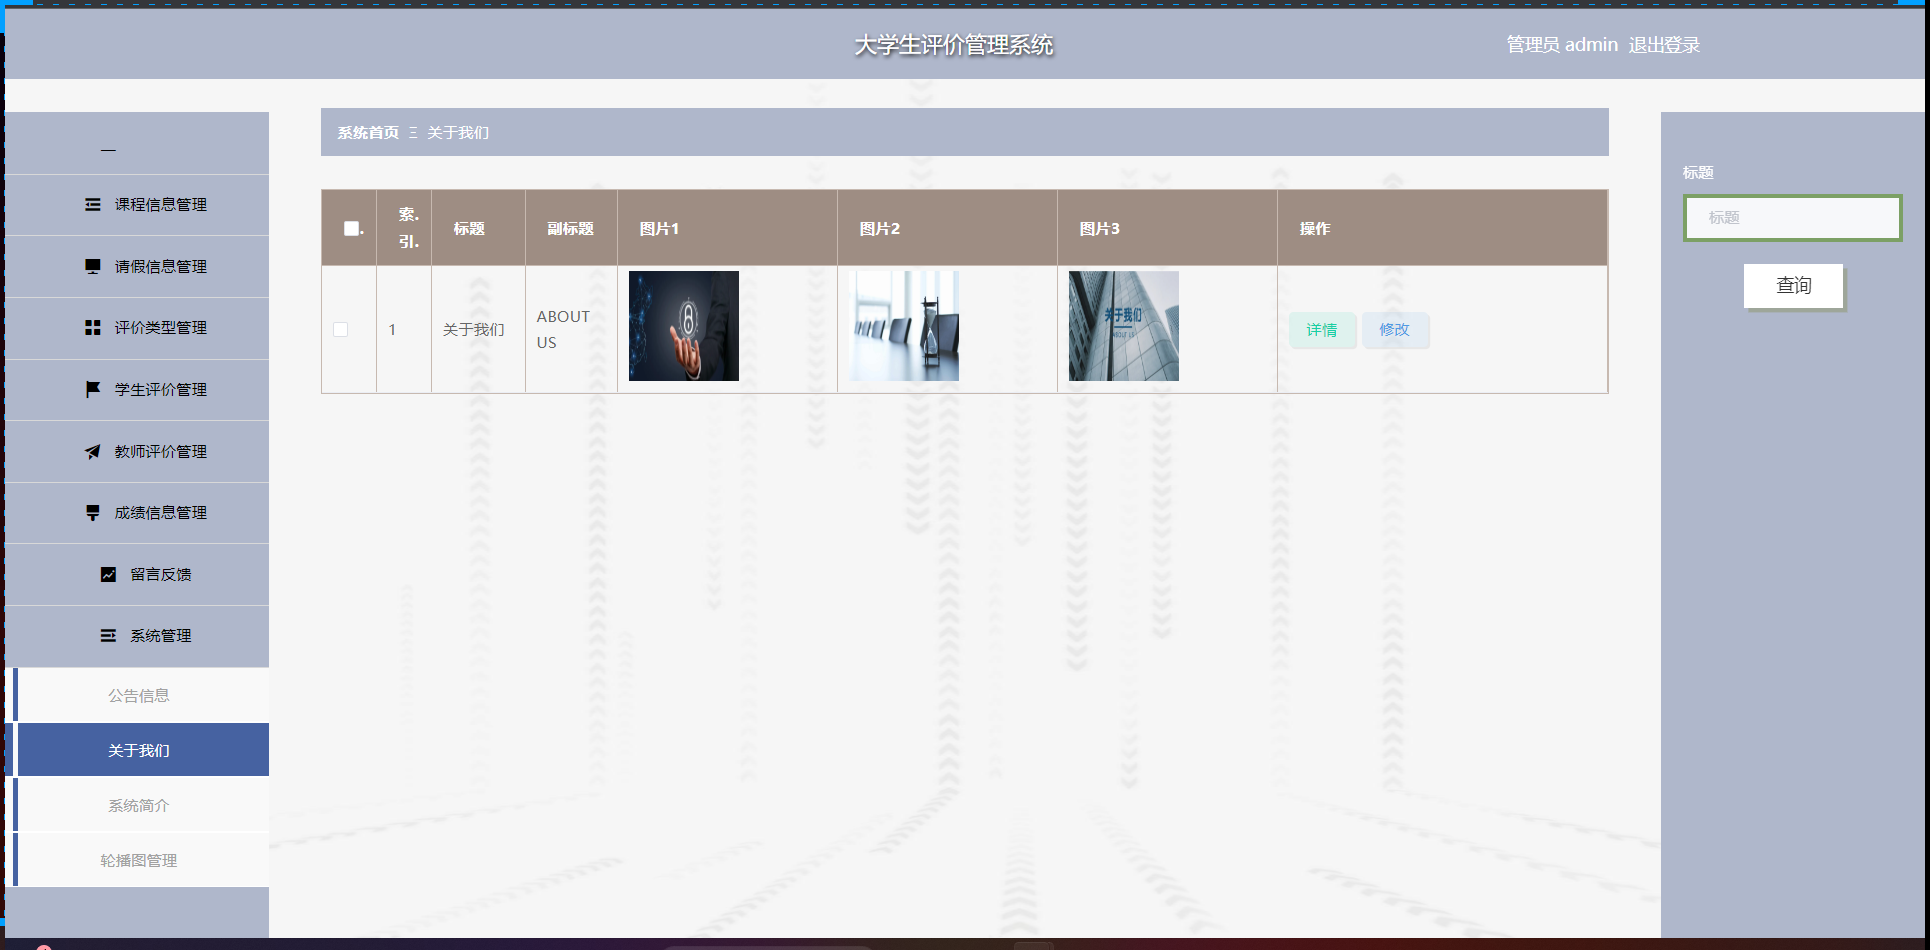
Task: Click the 副标题 column header
Action: click(571, 229)
